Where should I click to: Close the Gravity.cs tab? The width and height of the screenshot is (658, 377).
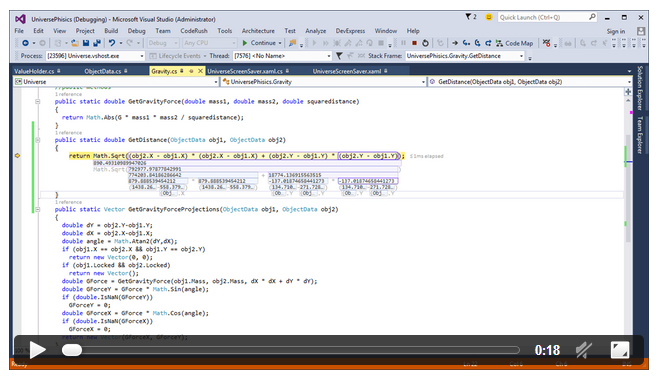[x=200, y=71]
